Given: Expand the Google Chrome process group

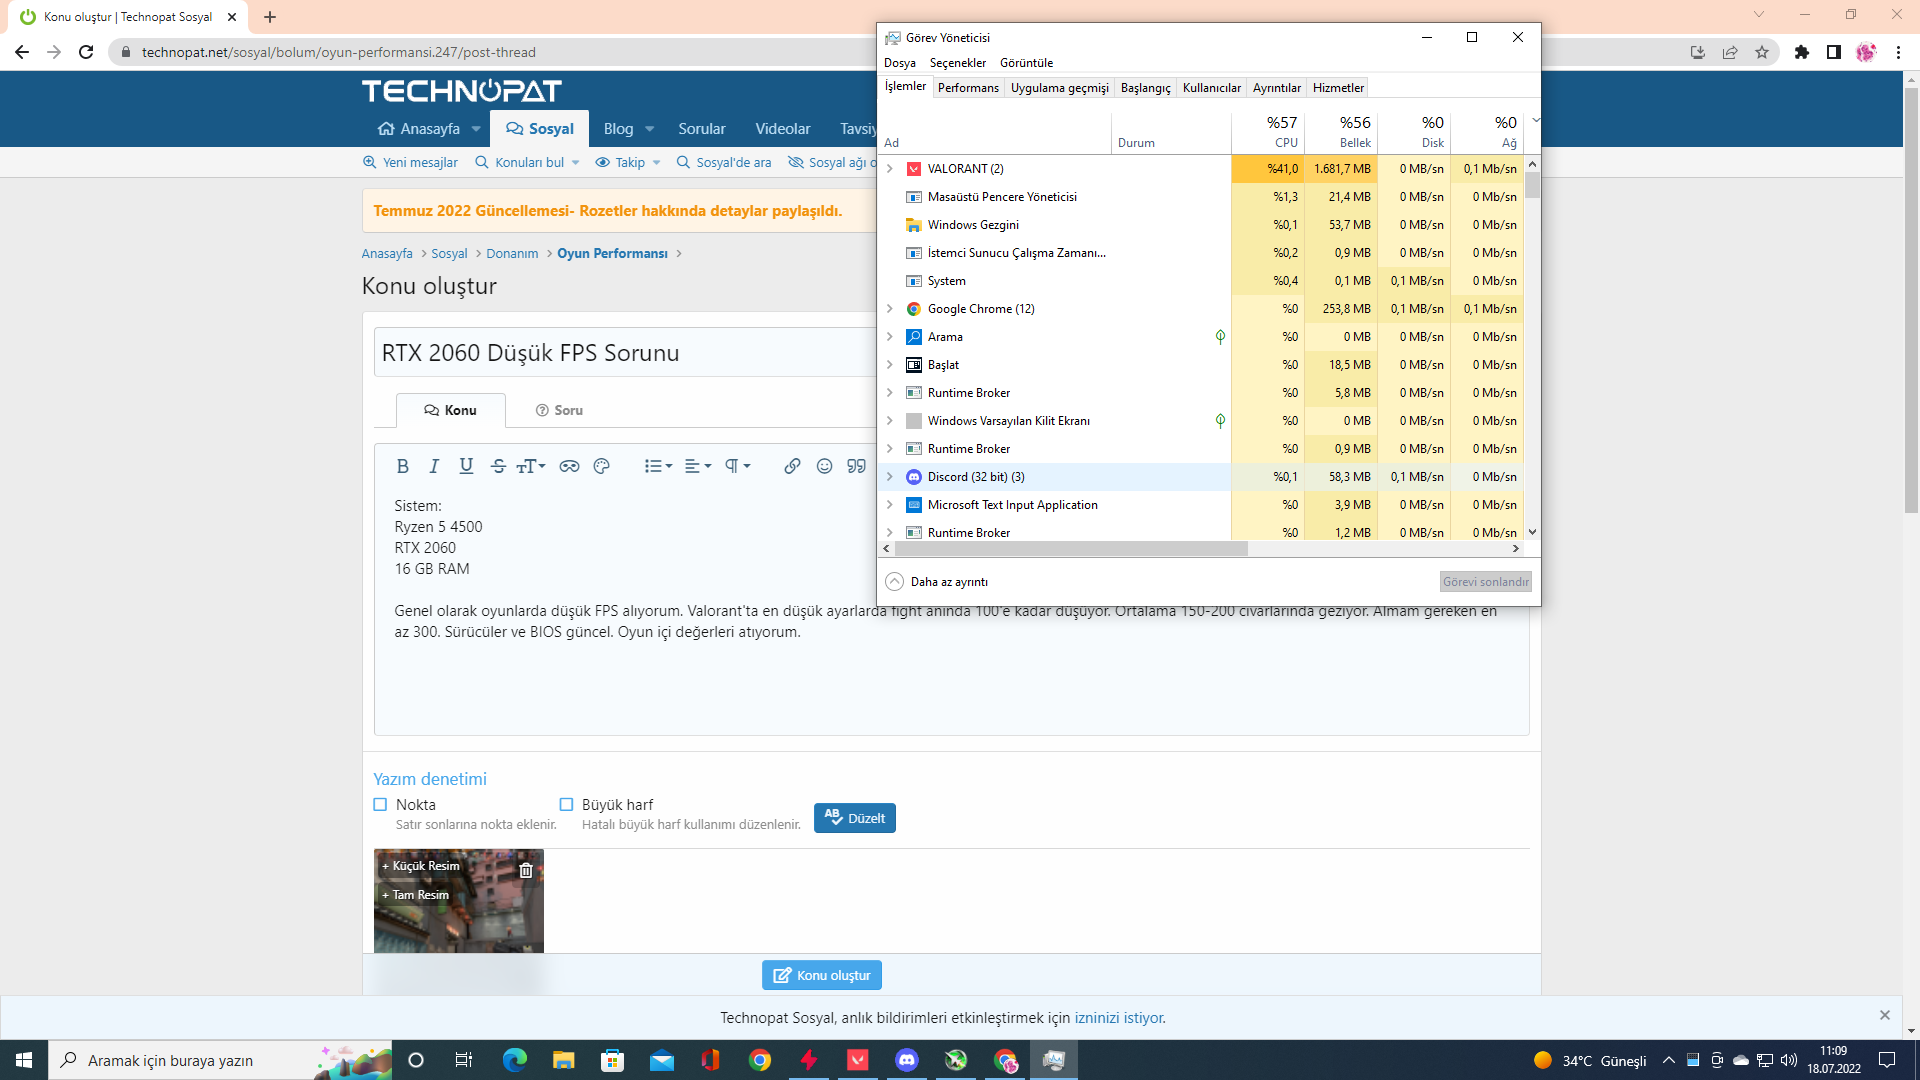Looking at the screenshot, I should pyautogui.click(x=890, y=309).
